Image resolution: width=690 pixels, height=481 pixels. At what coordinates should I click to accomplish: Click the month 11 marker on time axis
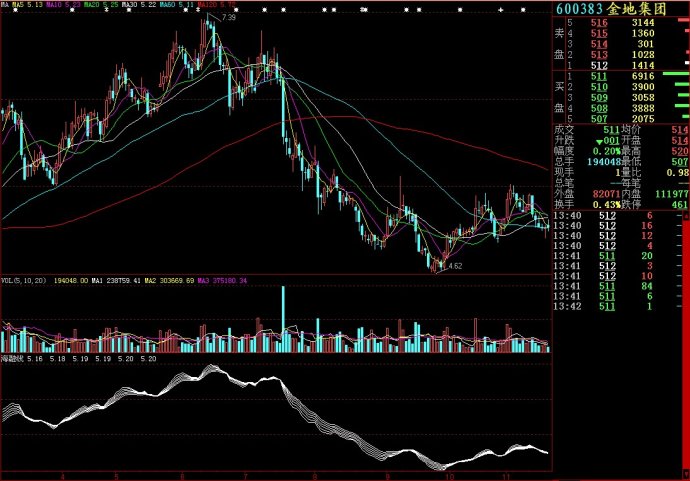click(x=506, y=476)
